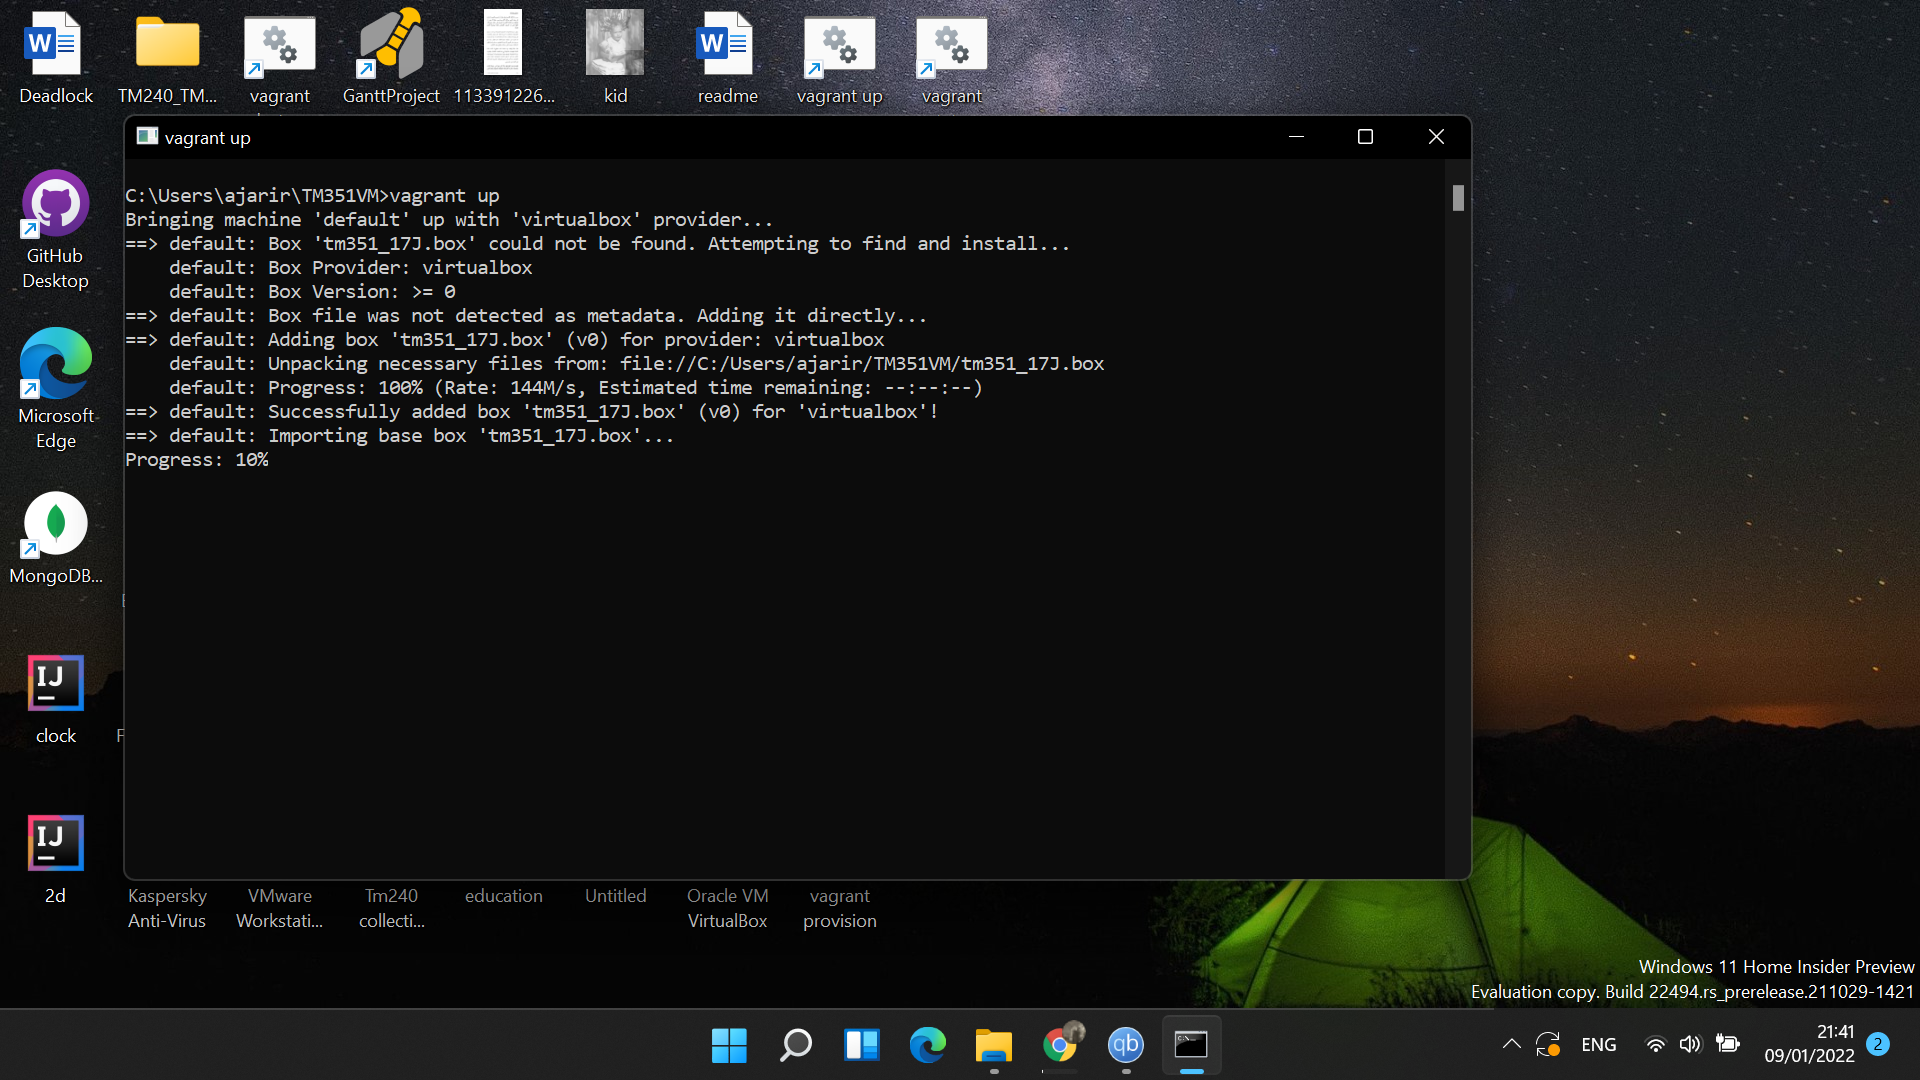Open qBittorrent from the taskbar
1920x1080 pixels.
[1125, 1045]
